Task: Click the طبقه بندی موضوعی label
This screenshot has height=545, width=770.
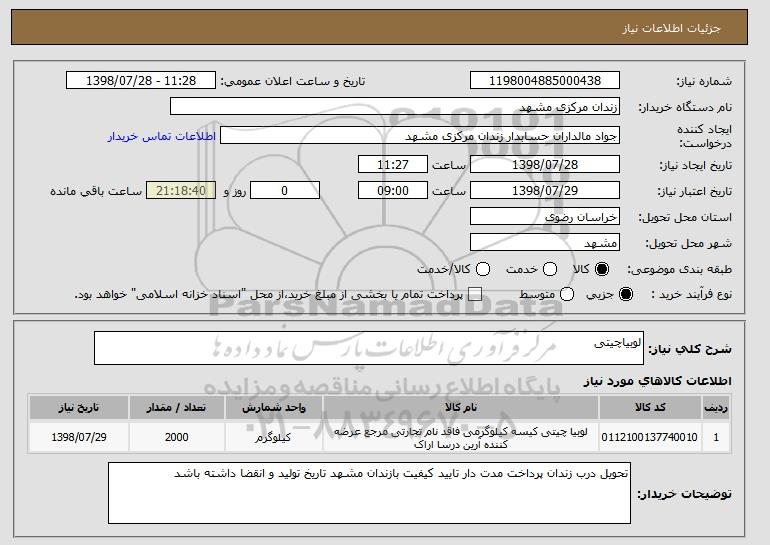Action: click(x=680, y=270)
